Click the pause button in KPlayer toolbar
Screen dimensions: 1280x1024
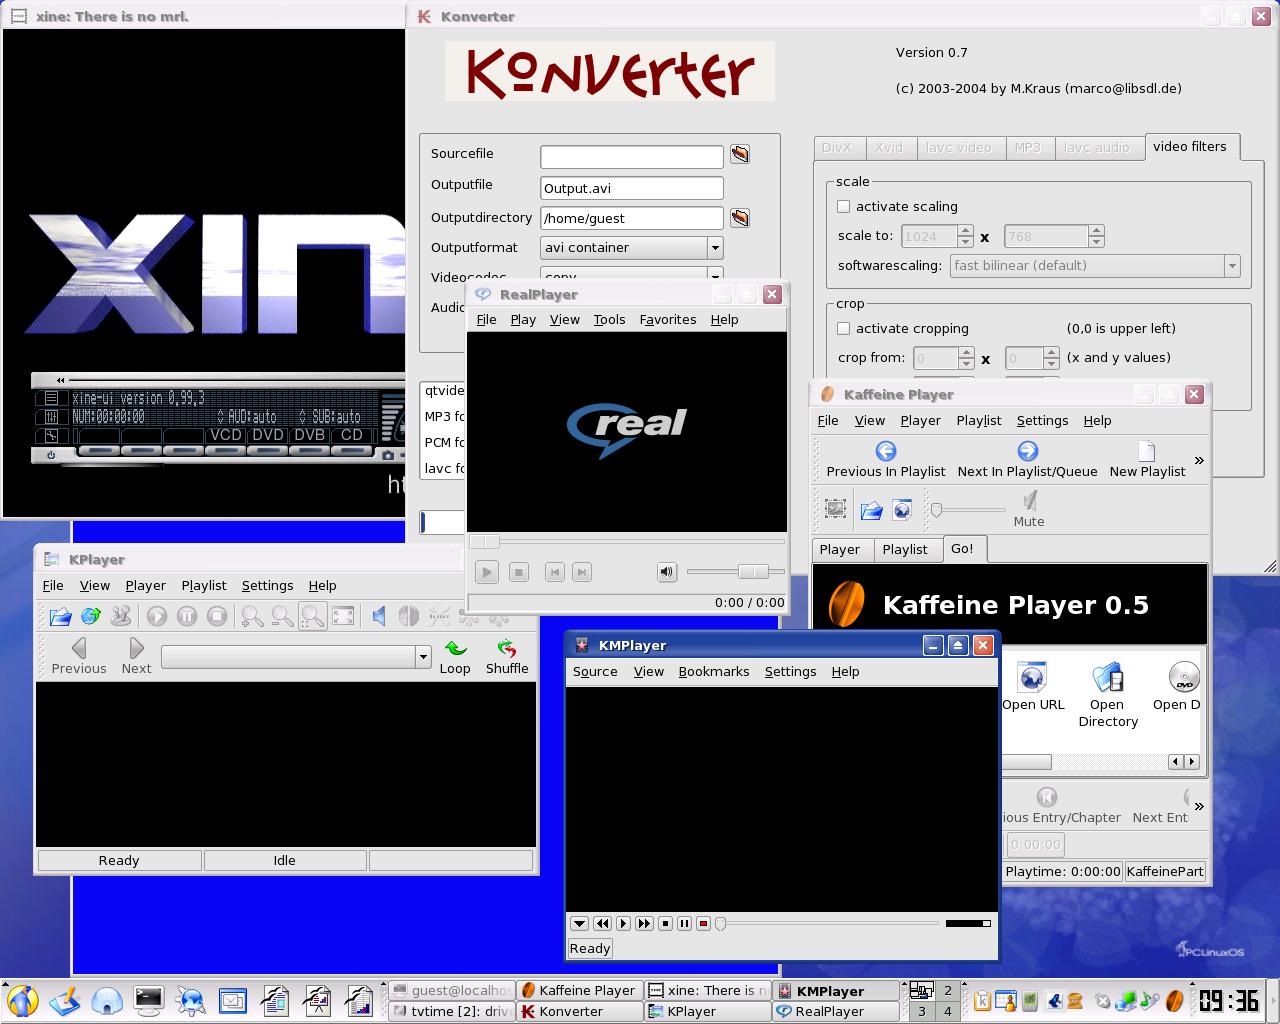tap(187, 616)
